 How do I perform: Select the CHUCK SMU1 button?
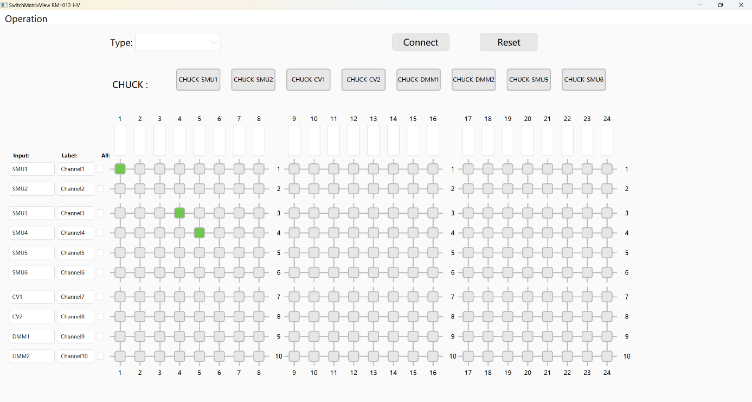point(198,79)
